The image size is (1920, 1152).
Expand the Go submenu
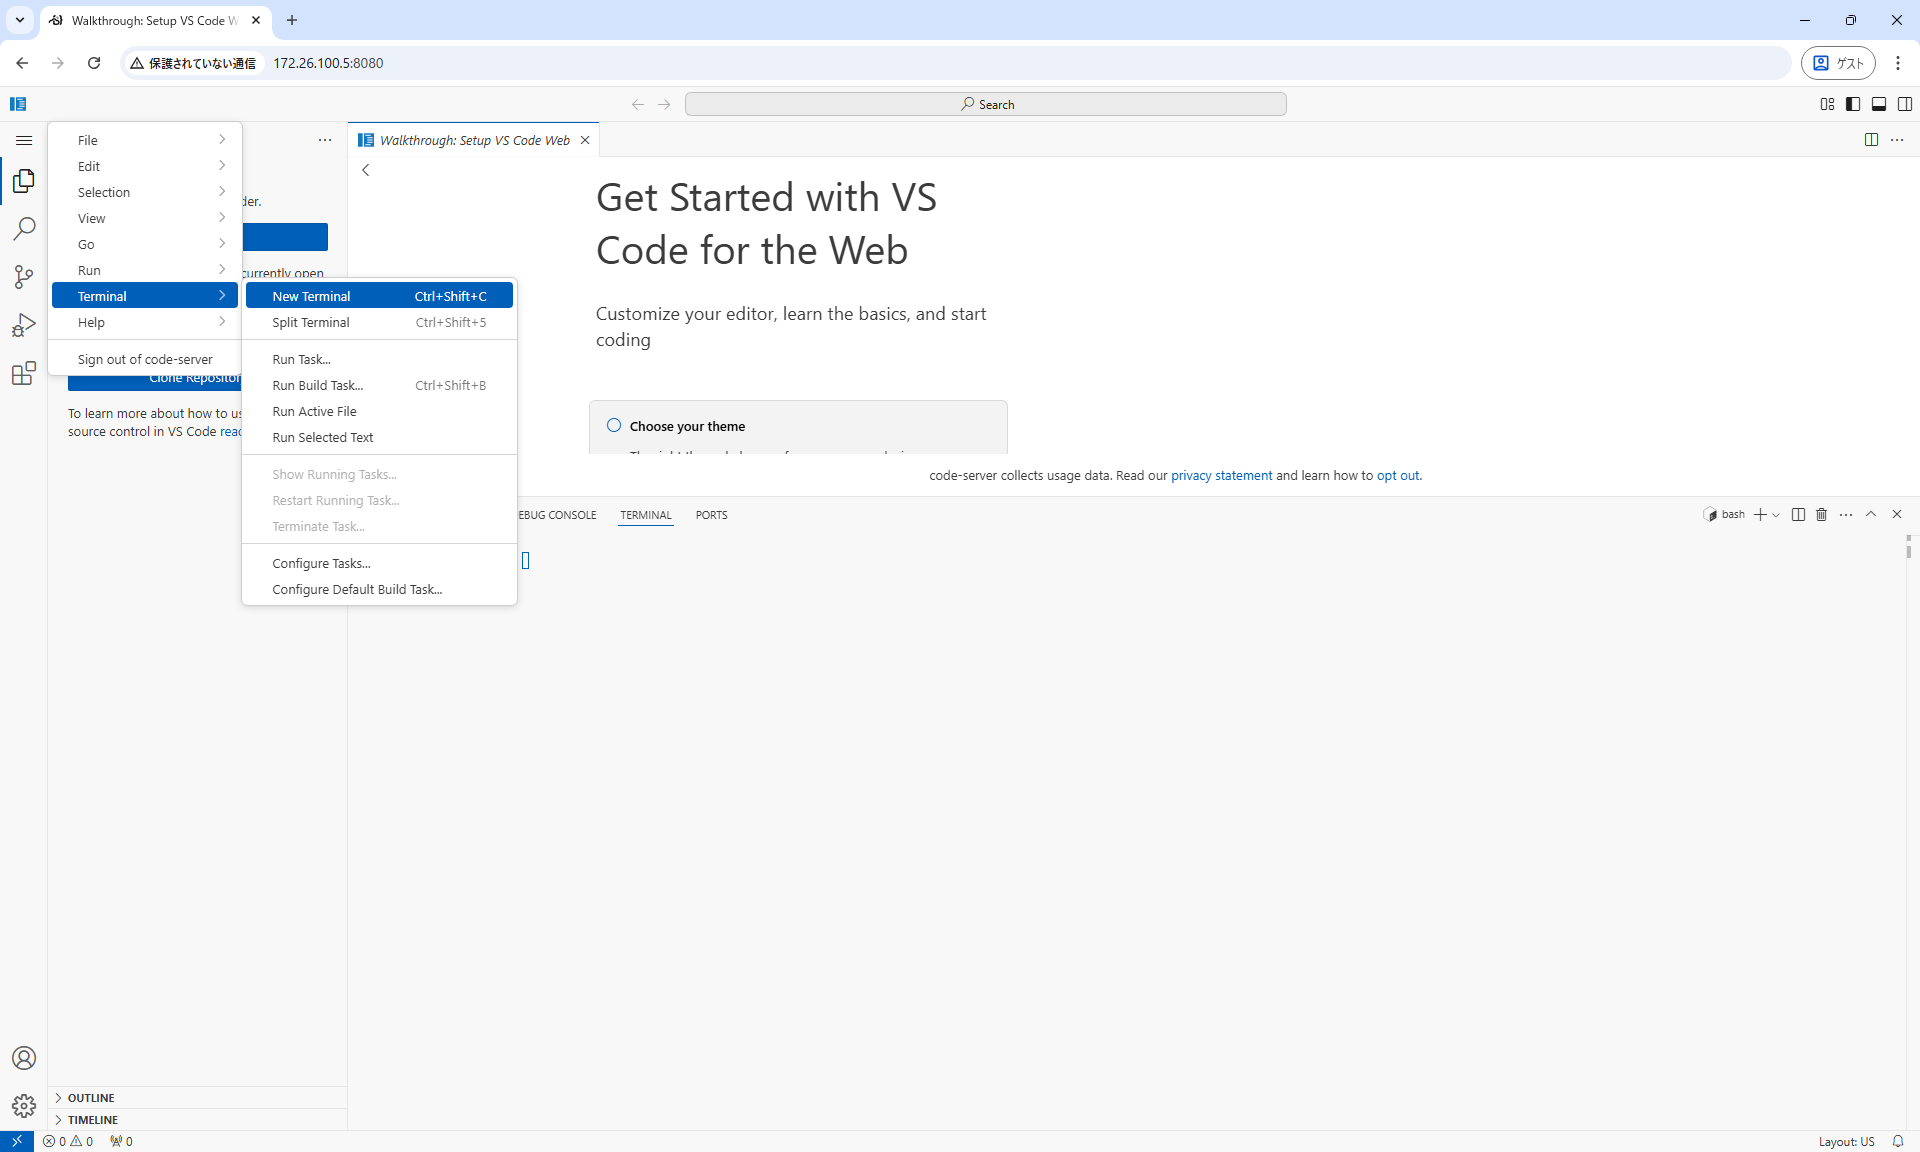(145, 244)
